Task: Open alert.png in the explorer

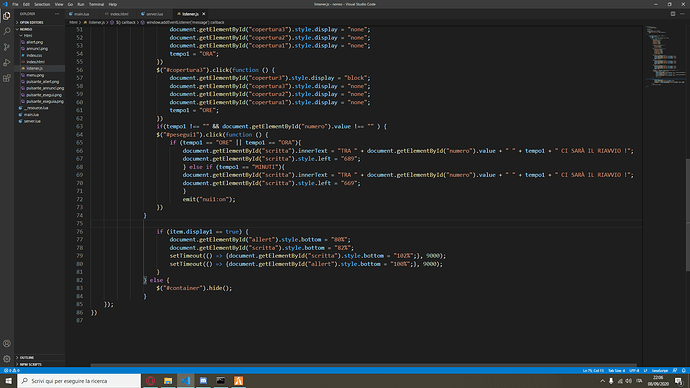Action: coord(34,42)
